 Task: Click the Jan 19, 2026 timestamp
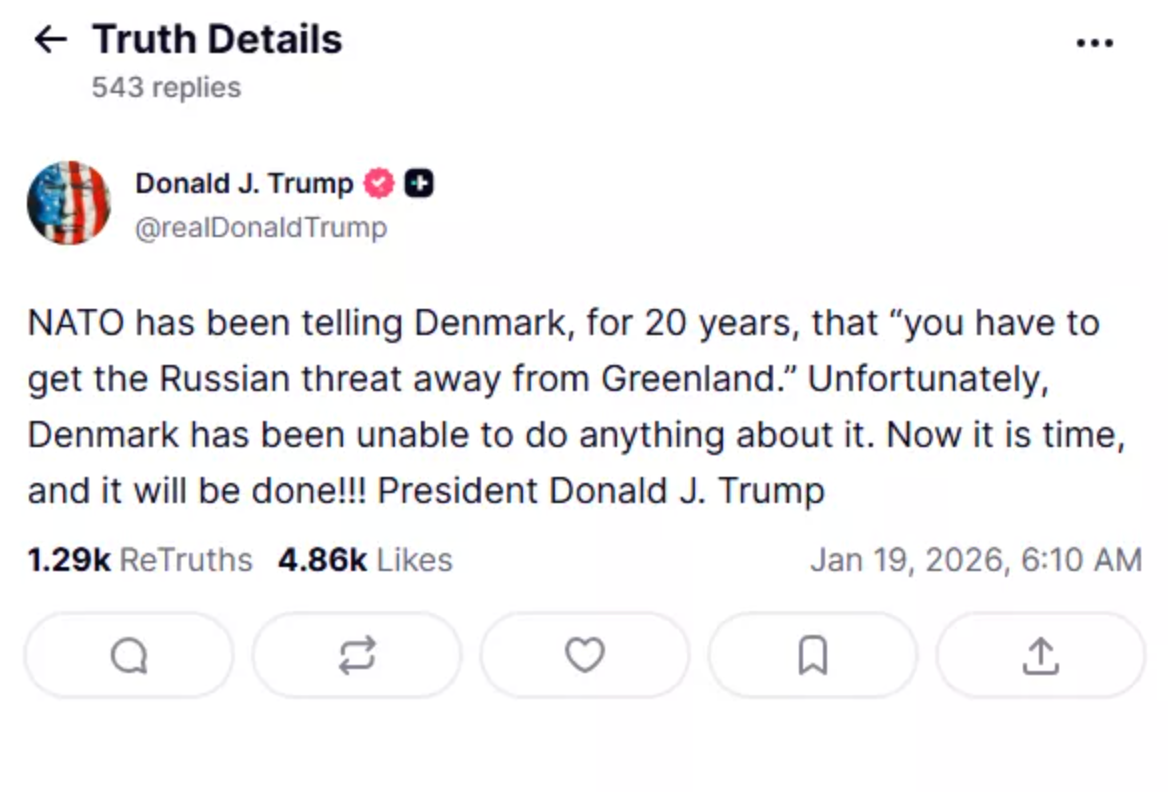click(975, 560)
